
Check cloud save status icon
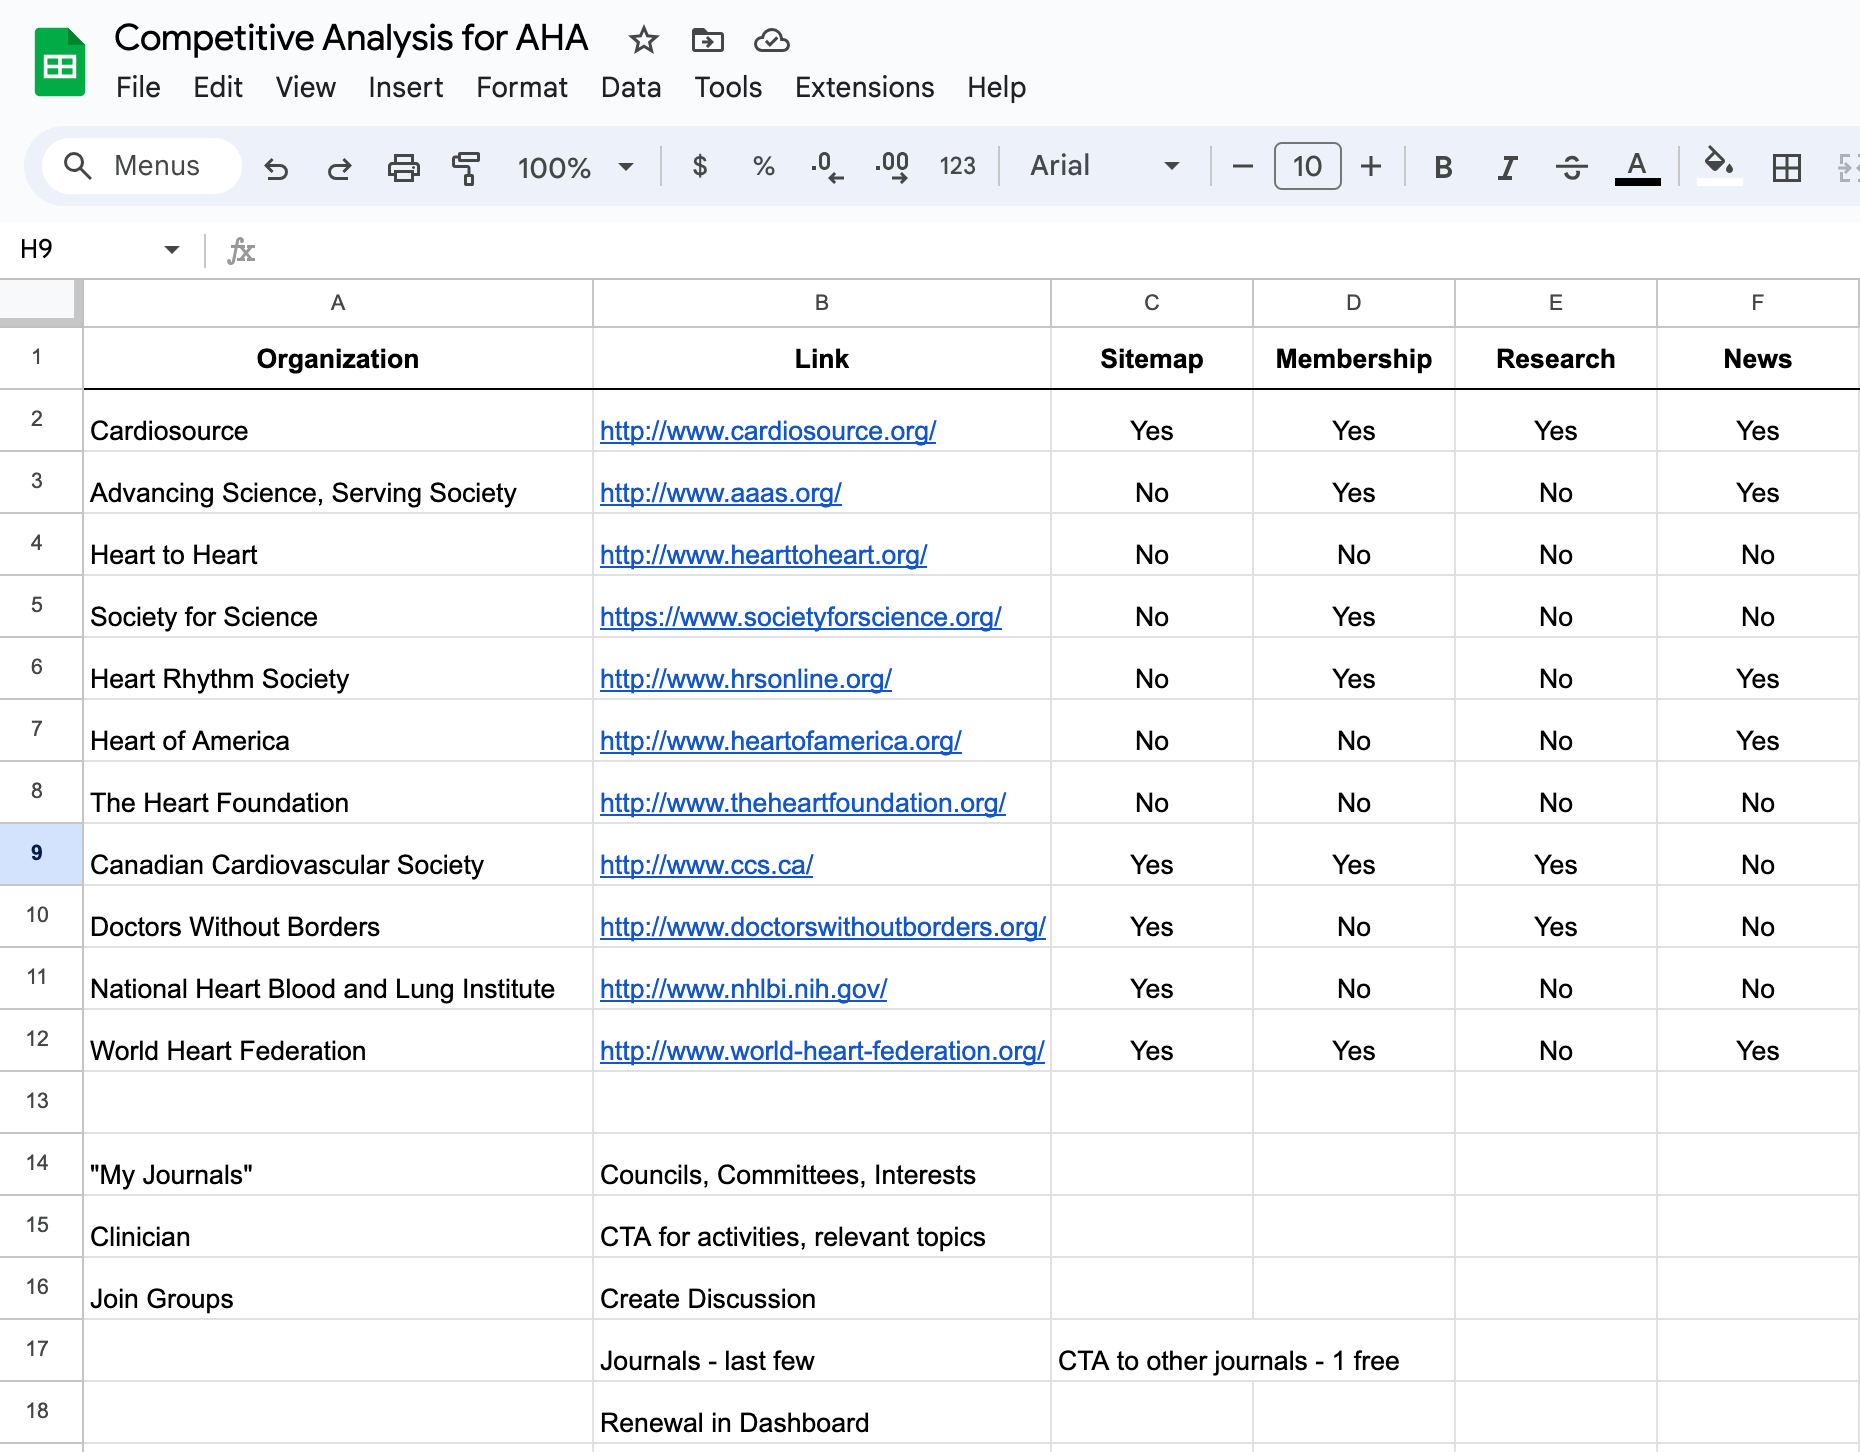[x=771, y=40]
